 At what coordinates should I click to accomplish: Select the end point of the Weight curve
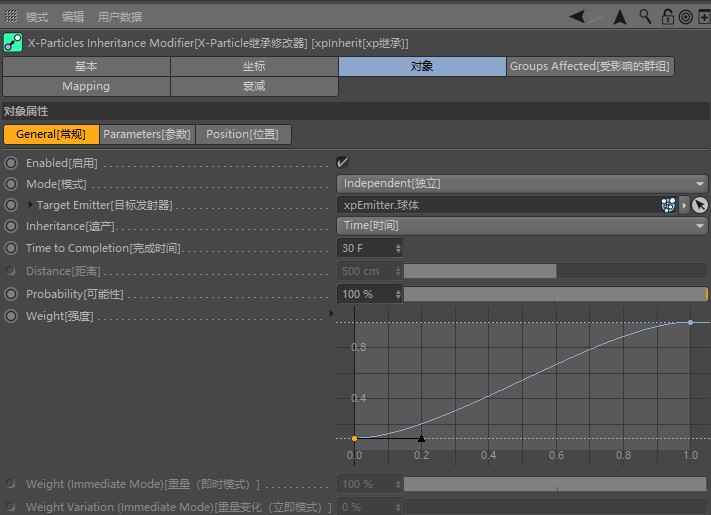[690, 322]
